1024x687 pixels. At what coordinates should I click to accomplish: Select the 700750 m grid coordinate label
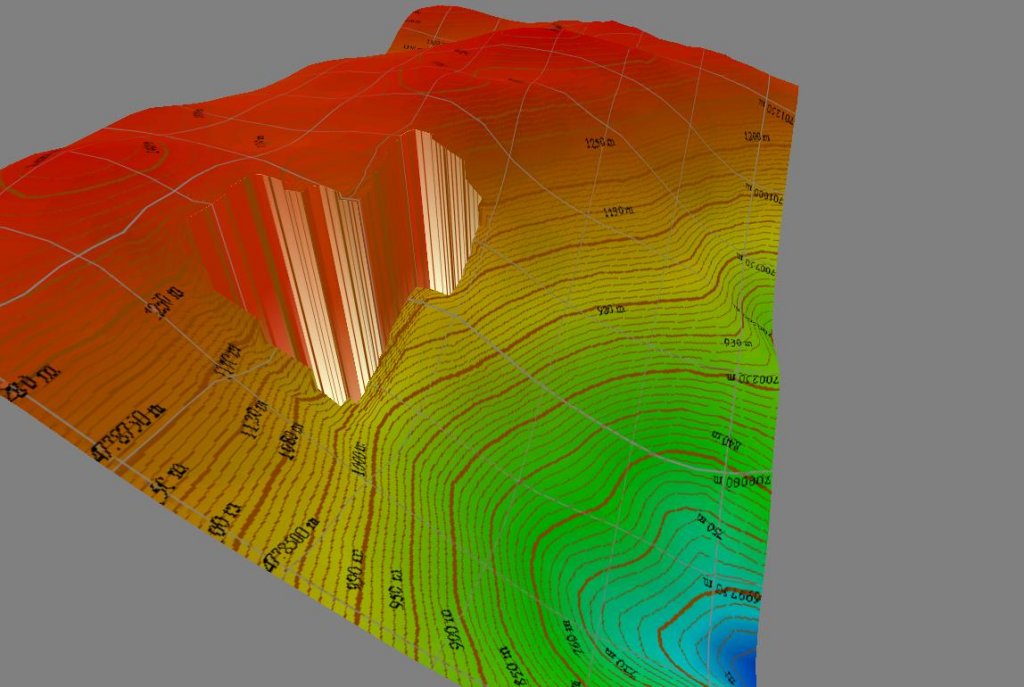point(758,265)
